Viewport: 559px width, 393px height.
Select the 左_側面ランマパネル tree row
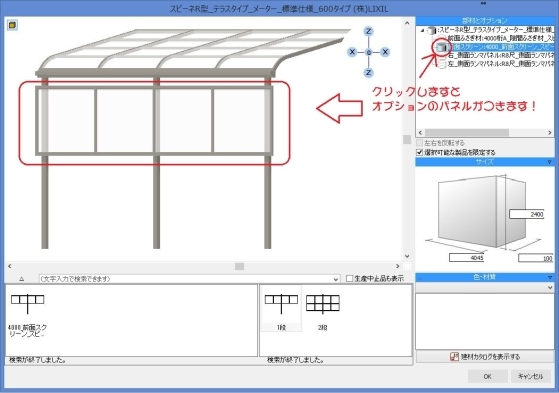click(500, 64)
